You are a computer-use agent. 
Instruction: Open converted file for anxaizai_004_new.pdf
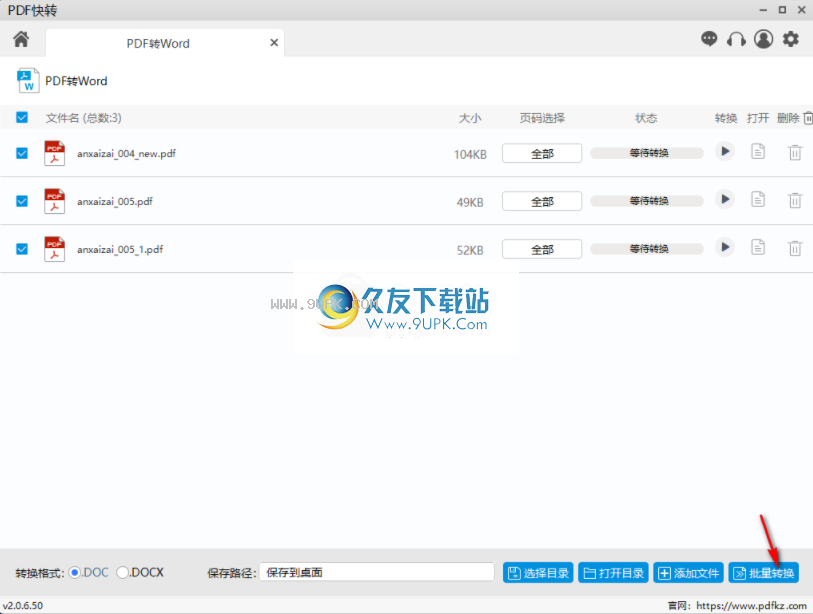tap(758, 151)
